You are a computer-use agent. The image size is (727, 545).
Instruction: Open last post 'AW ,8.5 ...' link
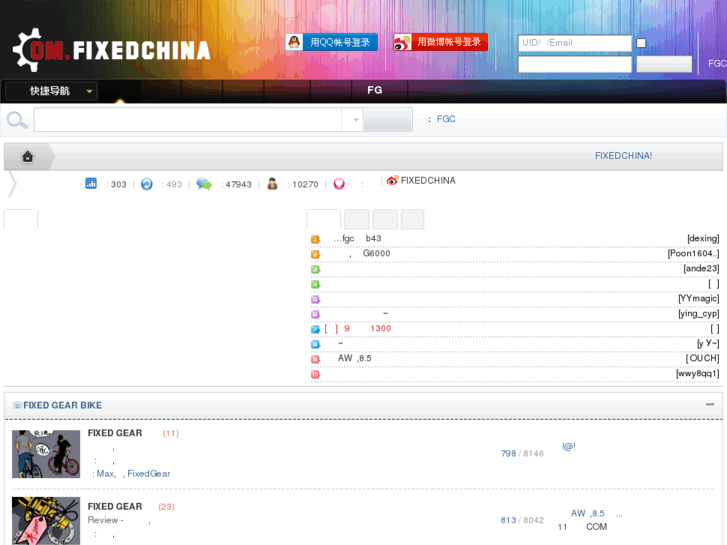click(596, 513)
